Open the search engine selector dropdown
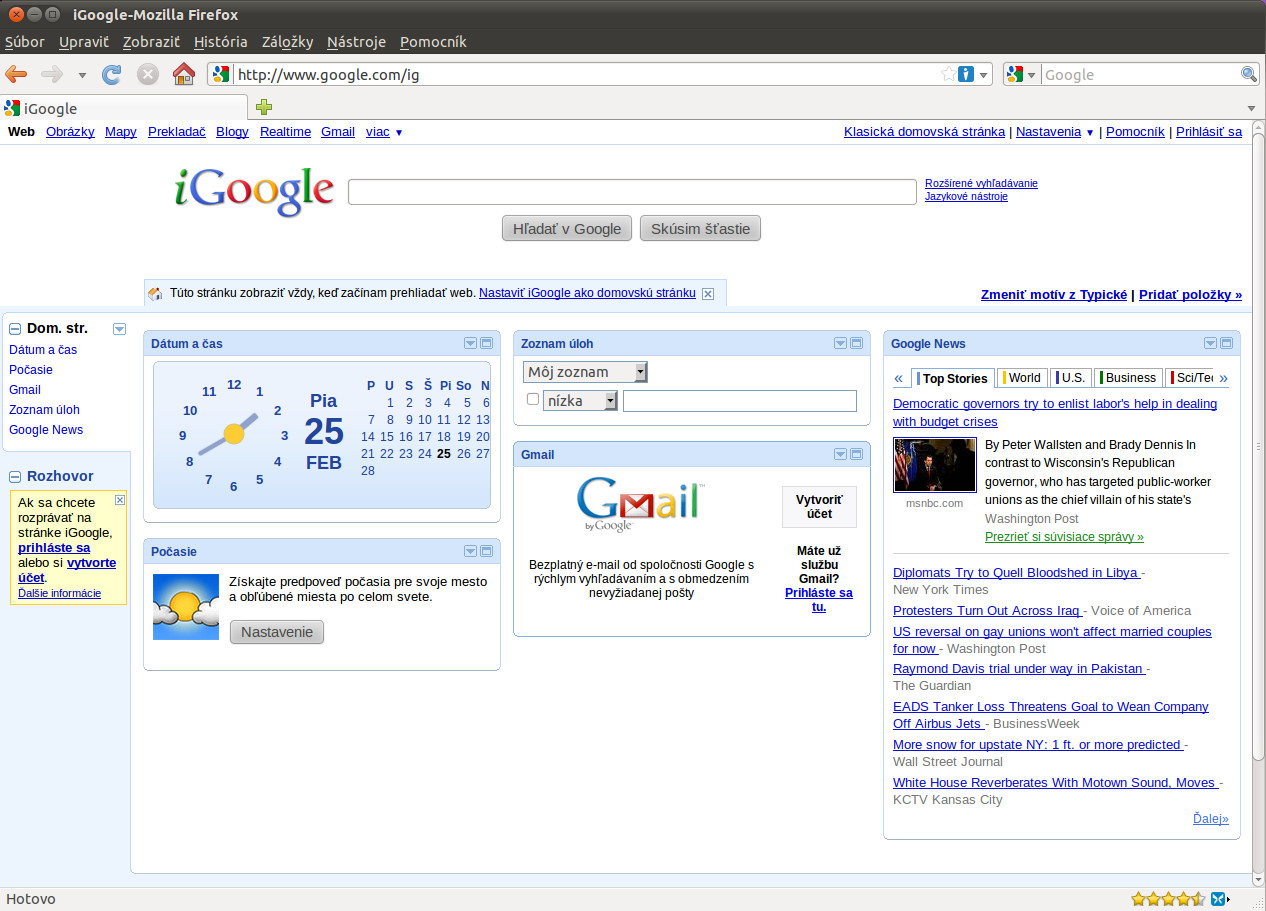Screen dimensions: 1266x911 point(1021,74)
